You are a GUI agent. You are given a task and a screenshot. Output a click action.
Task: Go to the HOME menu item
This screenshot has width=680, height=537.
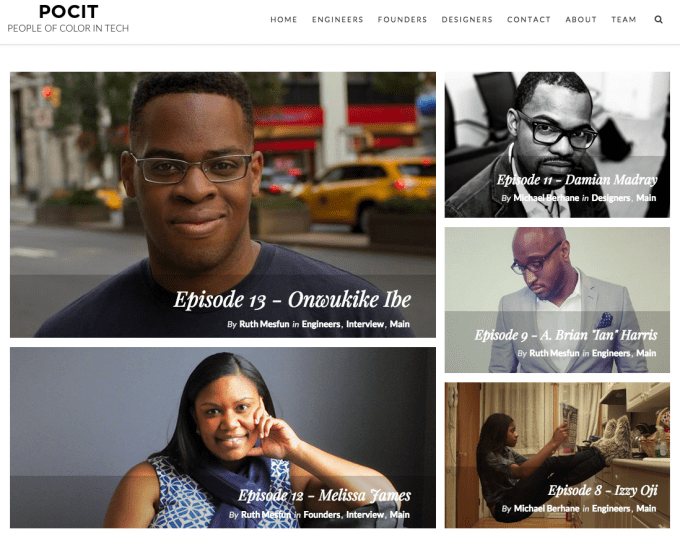(x=284, y=20)
